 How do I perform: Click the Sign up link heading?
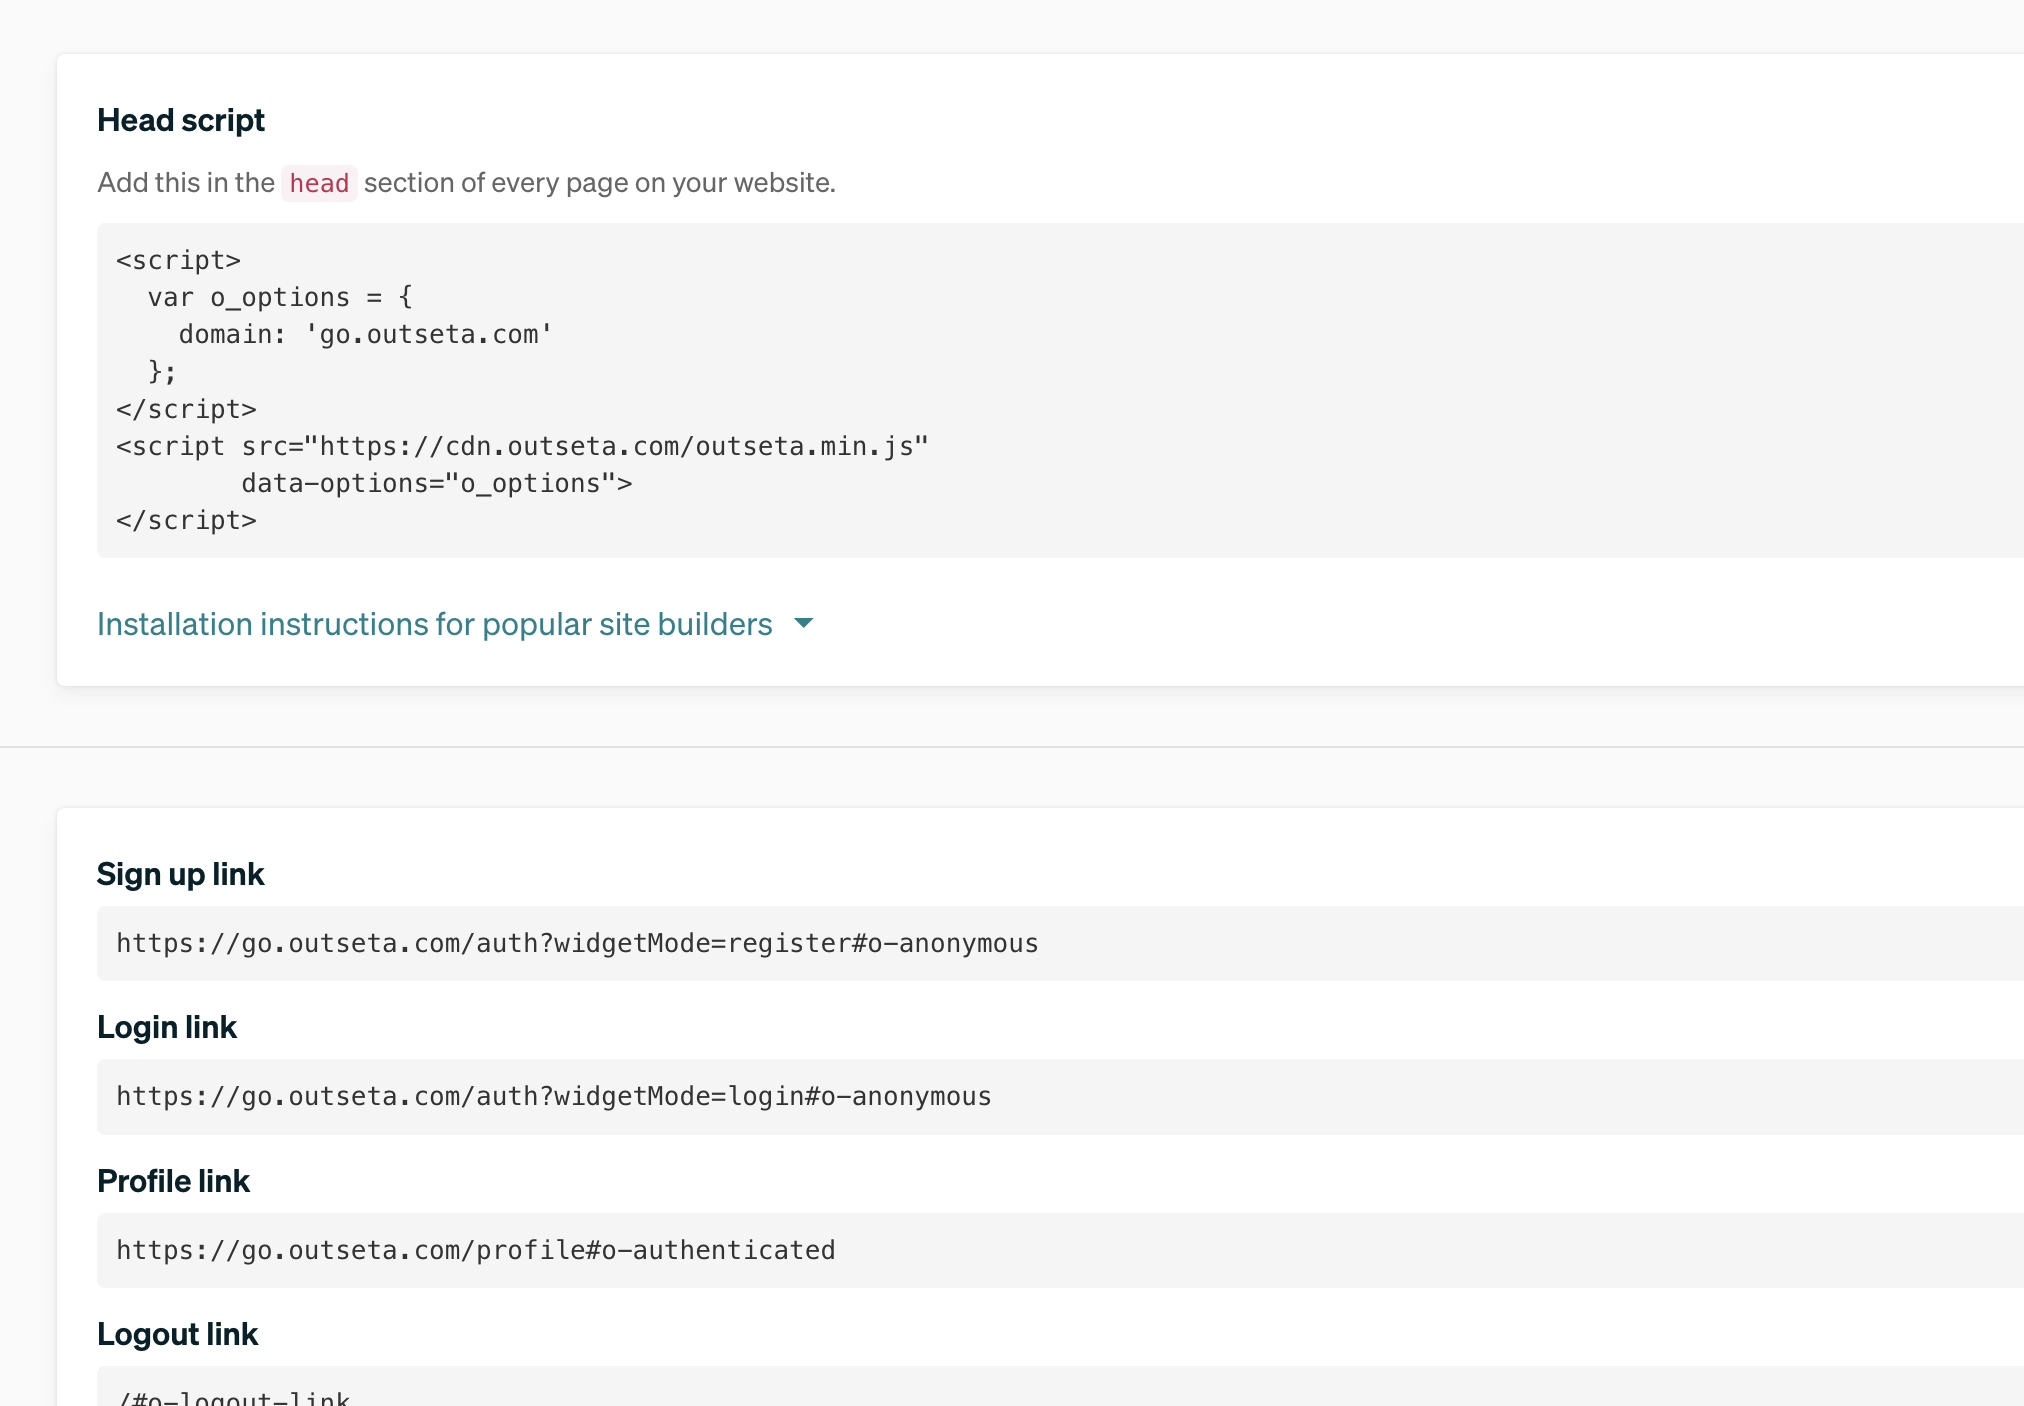tap(180, 873)
